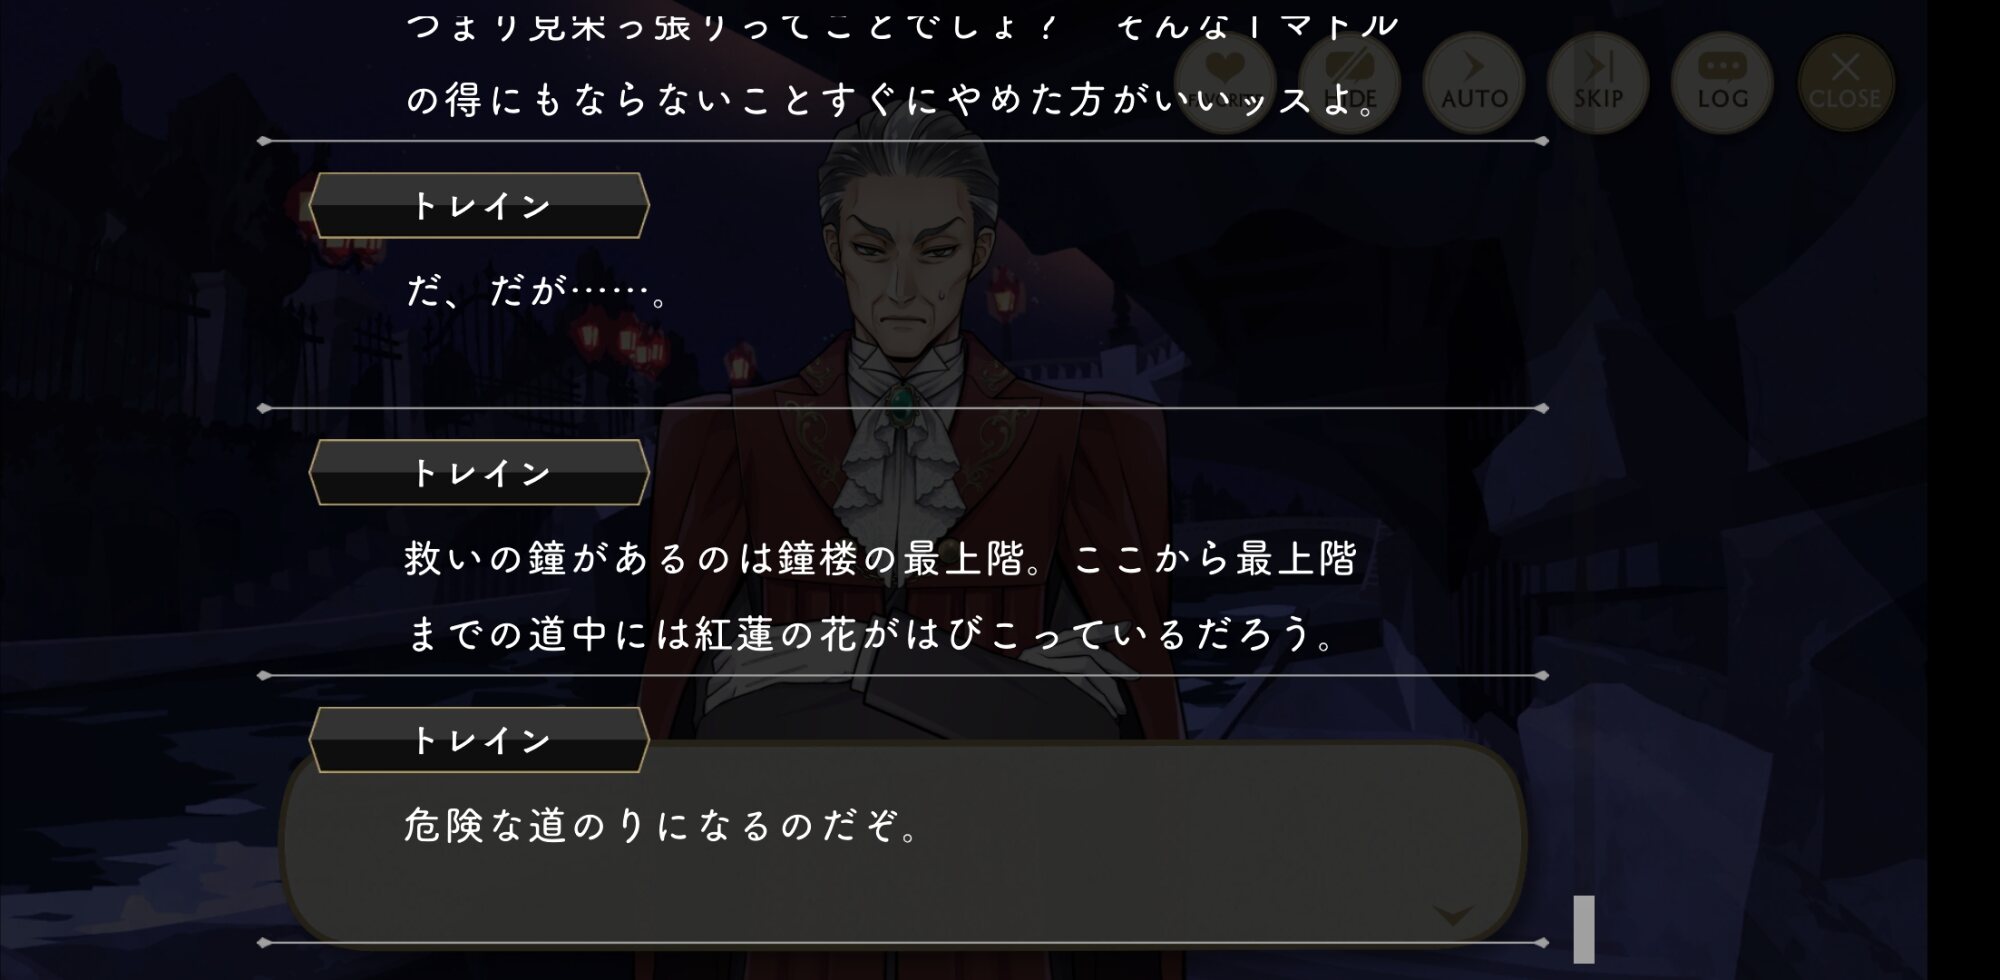Select the トレイン nameplate above 危険な道のり line
Screen dimensions: 2000x980
[479, 739]
